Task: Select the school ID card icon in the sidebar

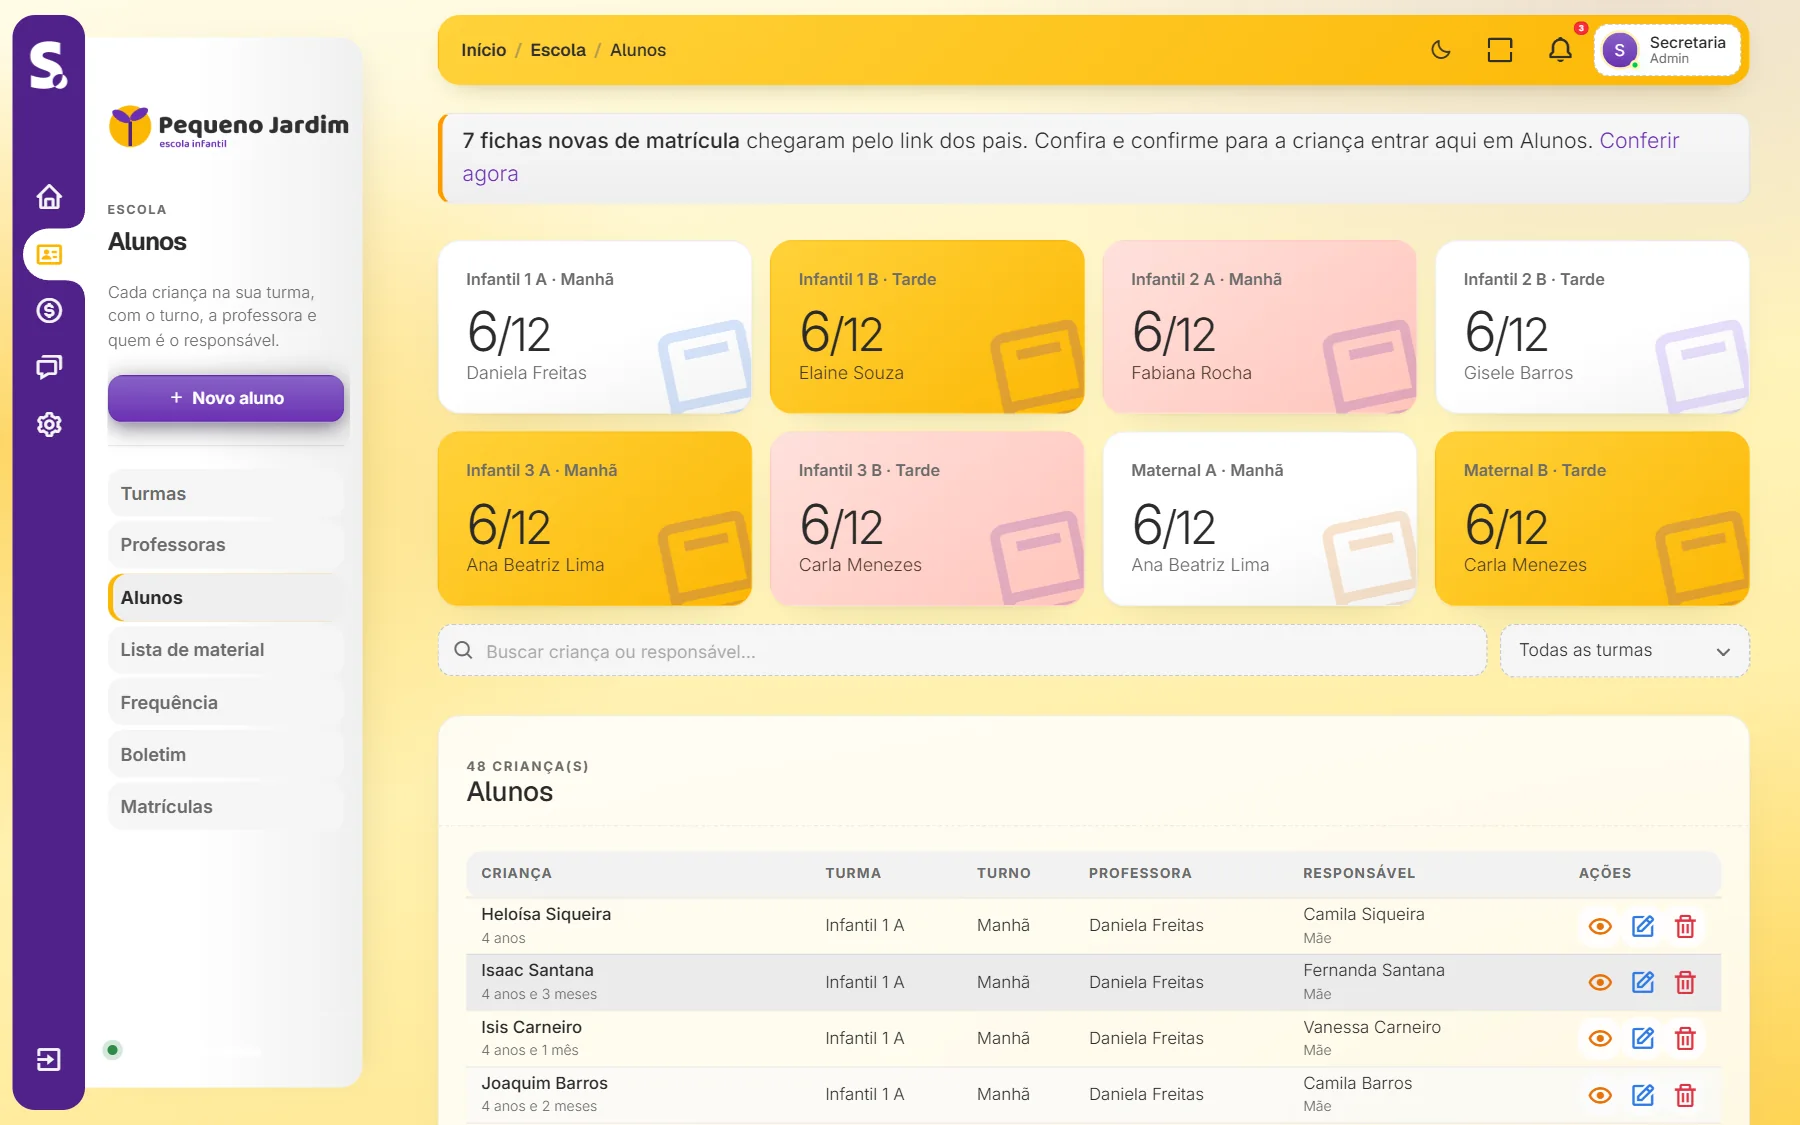Action: [x=49, y=254]
